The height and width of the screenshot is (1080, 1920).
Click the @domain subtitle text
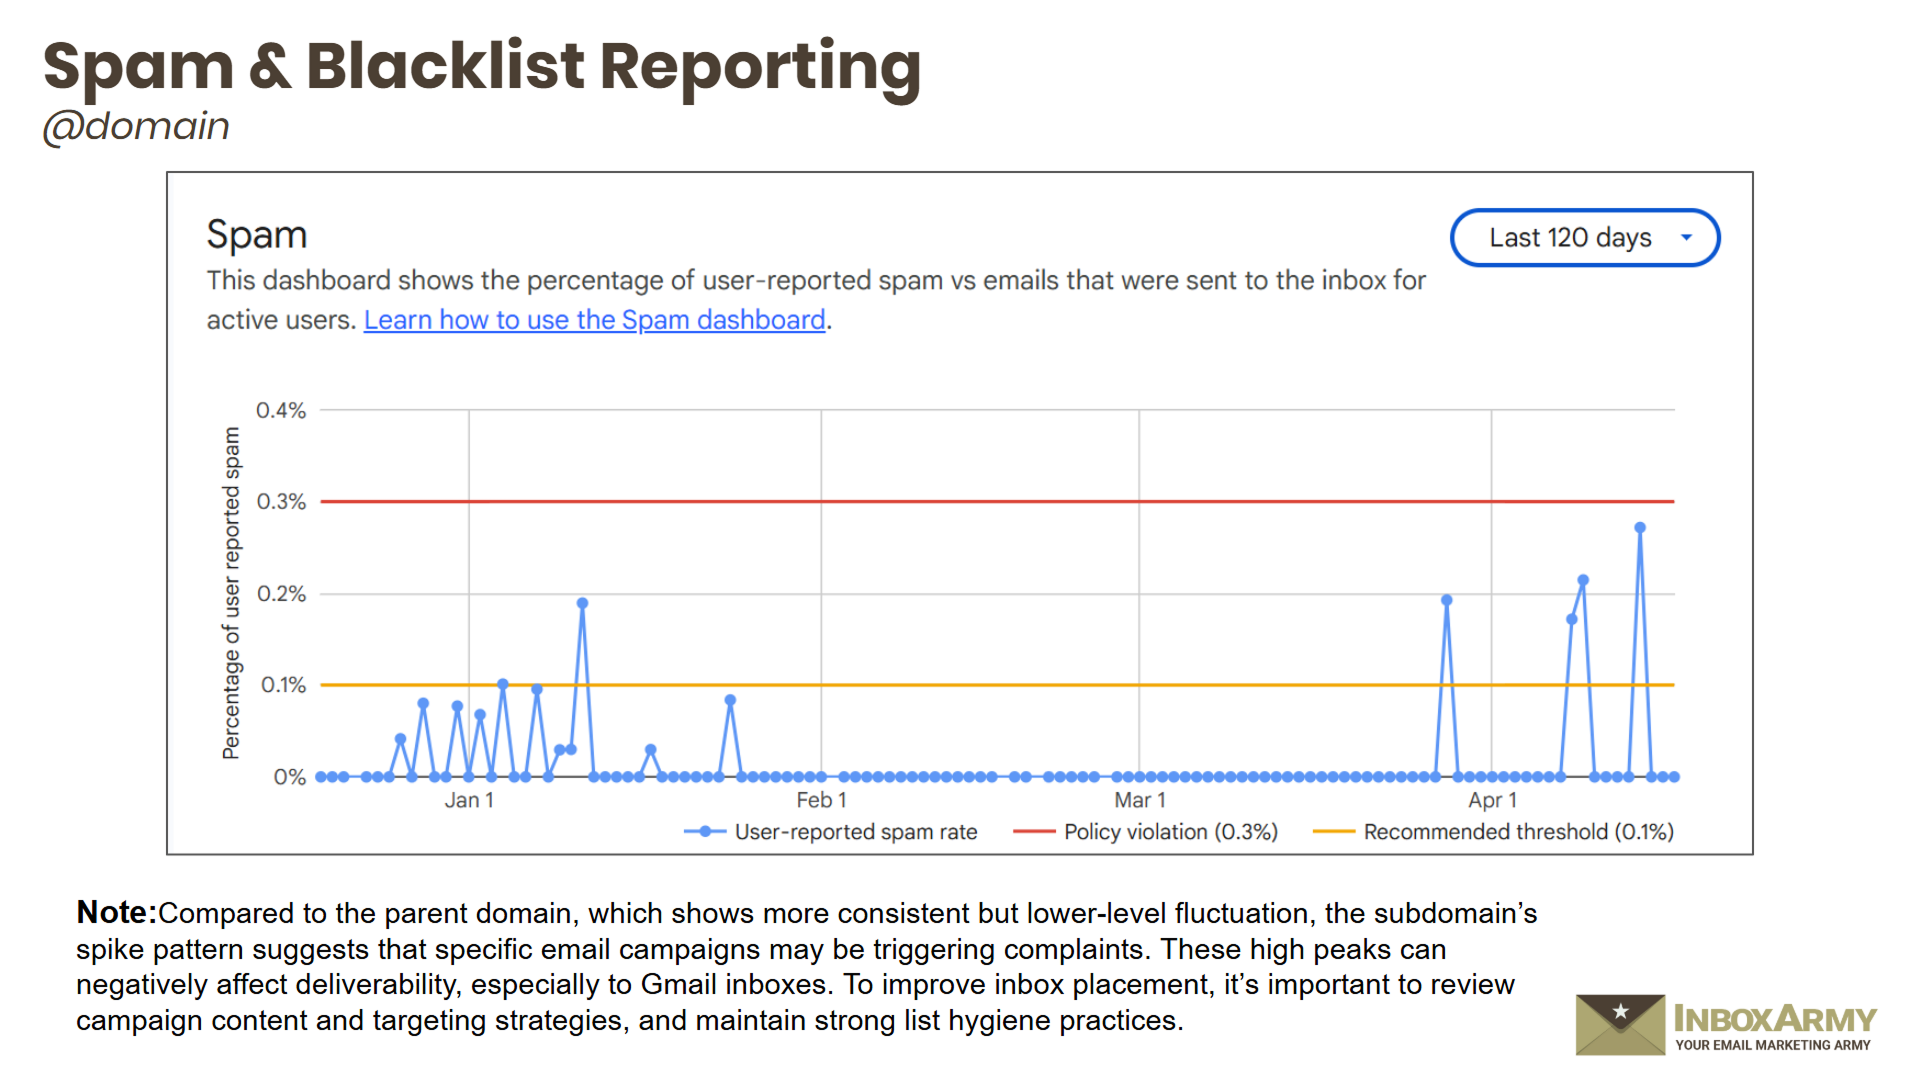point(136,127)
